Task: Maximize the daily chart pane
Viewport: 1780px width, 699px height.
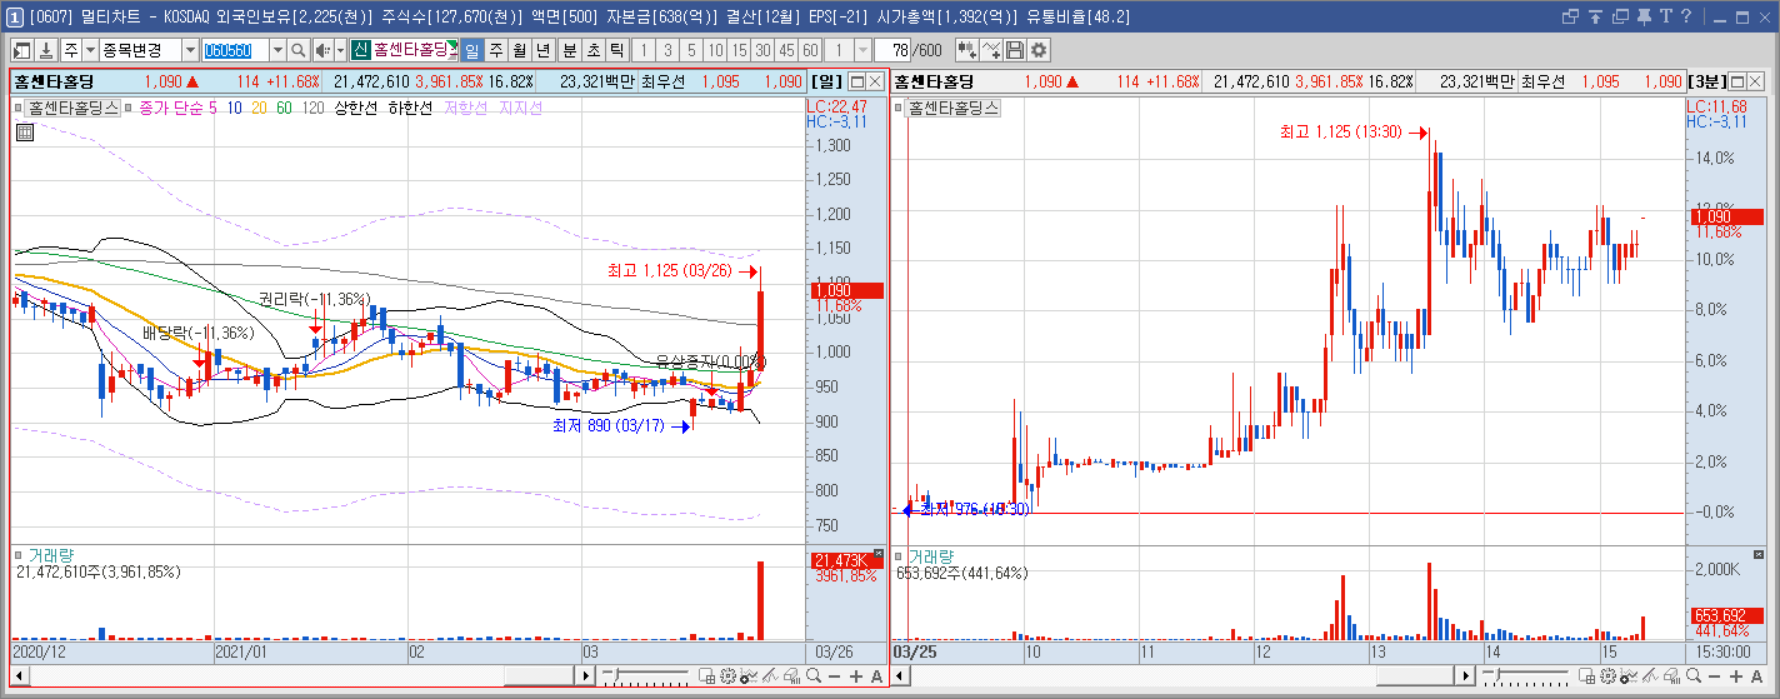Action: [x=857, y=82]
